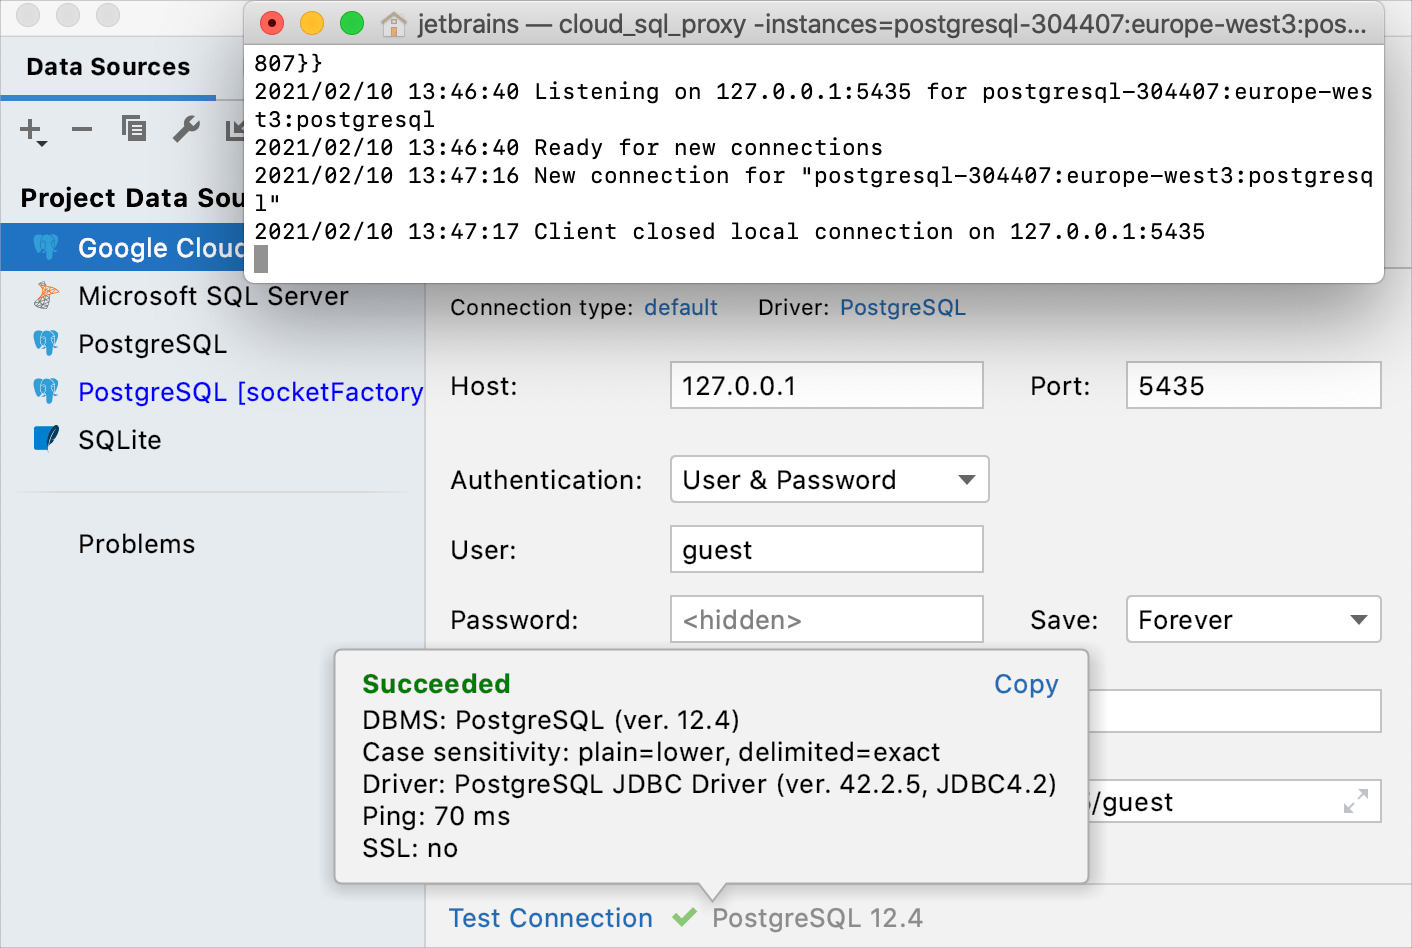Duplicate the selected data source
The width and height of the screenshot is (1412, 948).
point(133,130)
